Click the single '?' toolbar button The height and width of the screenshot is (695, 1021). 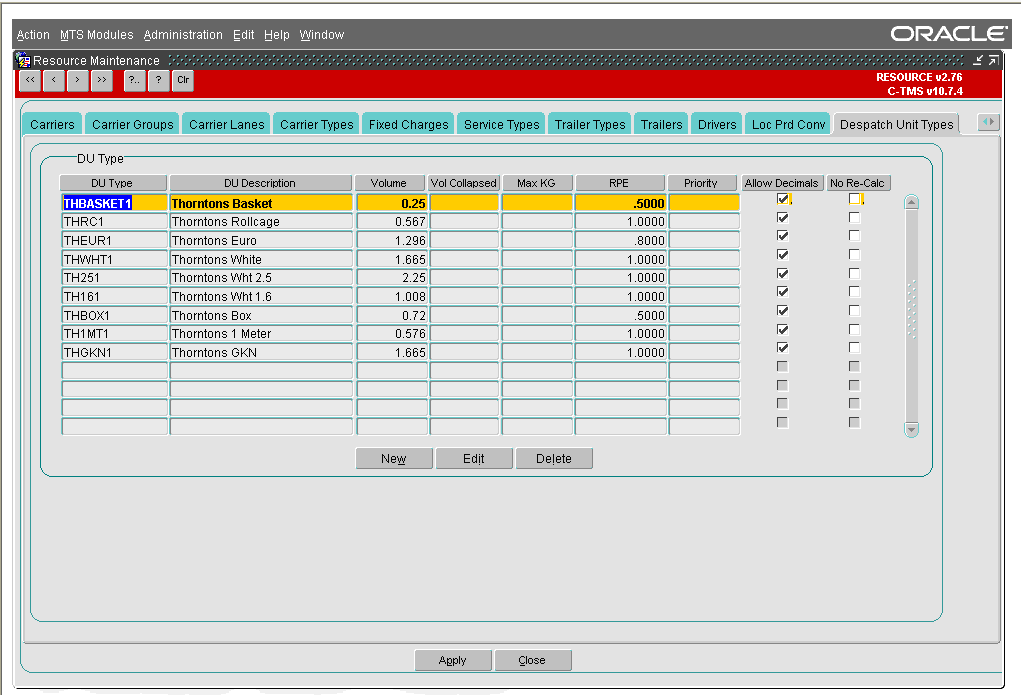[158, 81]
